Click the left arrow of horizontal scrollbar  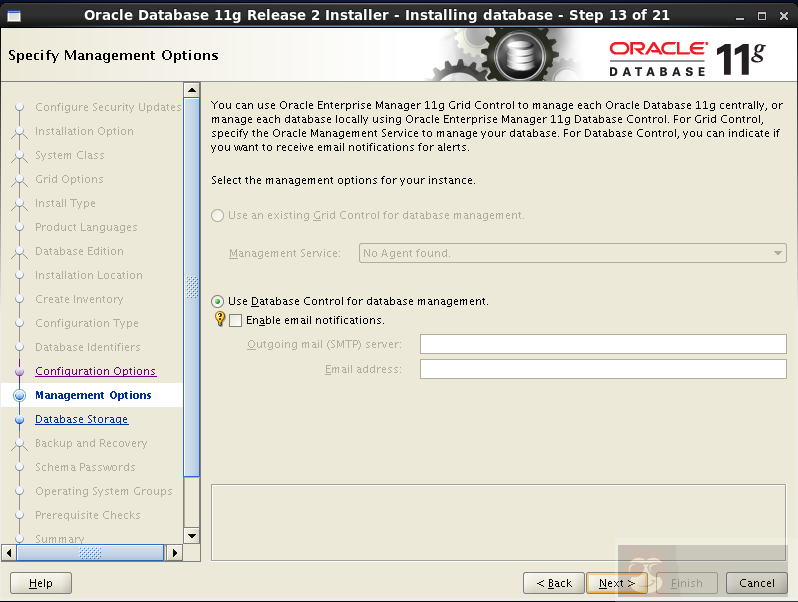coord(9,553)
